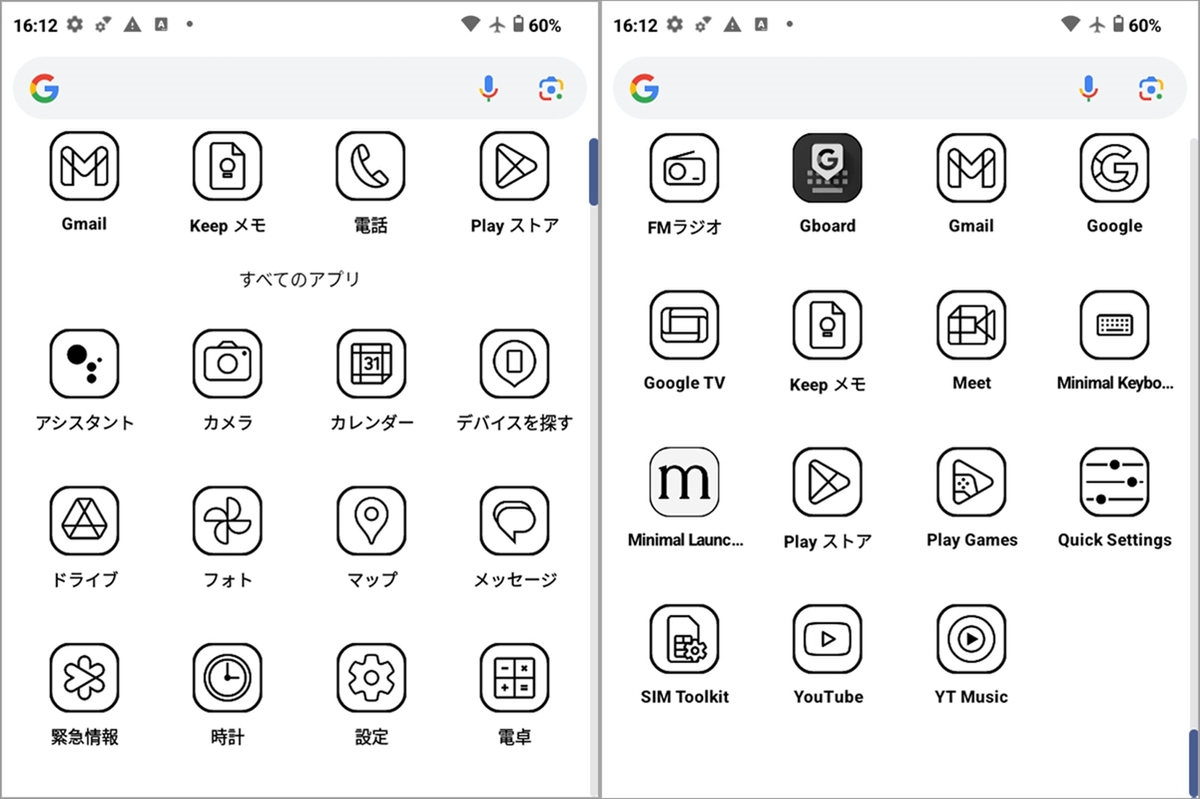The image size is (1200, 799).
Task: Open Keep メモ in the left screen
Action: (x=228, y=166)
